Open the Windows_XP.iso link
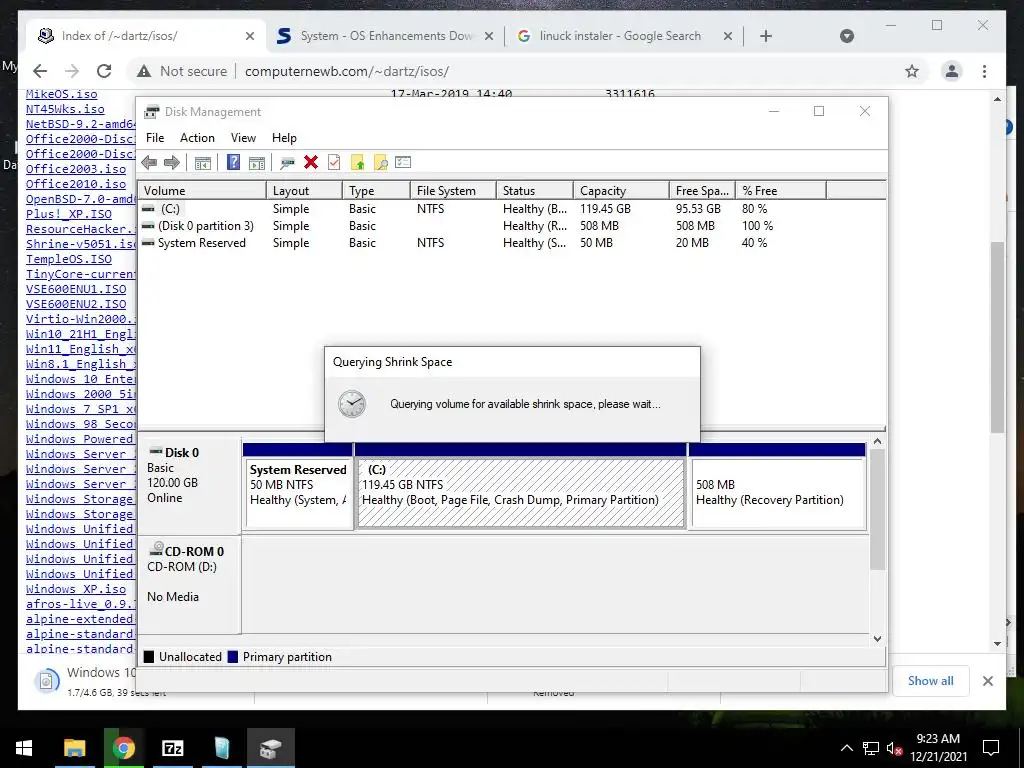The width and height of the screenshot is (1024, 768). [x=76, y=588]
